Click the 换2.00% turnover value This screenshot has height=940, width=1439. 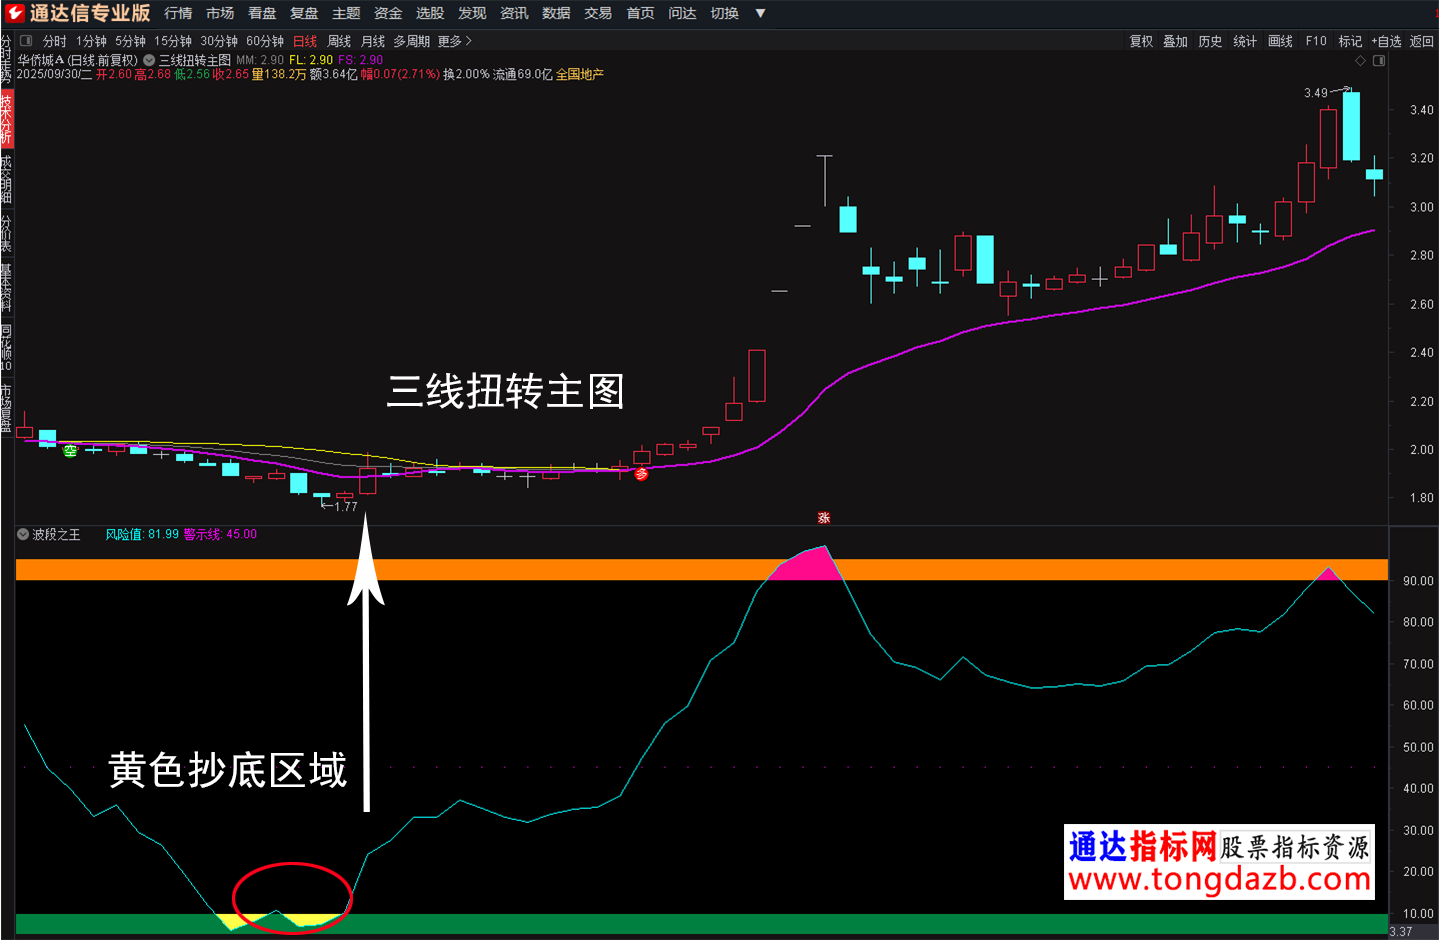tap(467, 74)
